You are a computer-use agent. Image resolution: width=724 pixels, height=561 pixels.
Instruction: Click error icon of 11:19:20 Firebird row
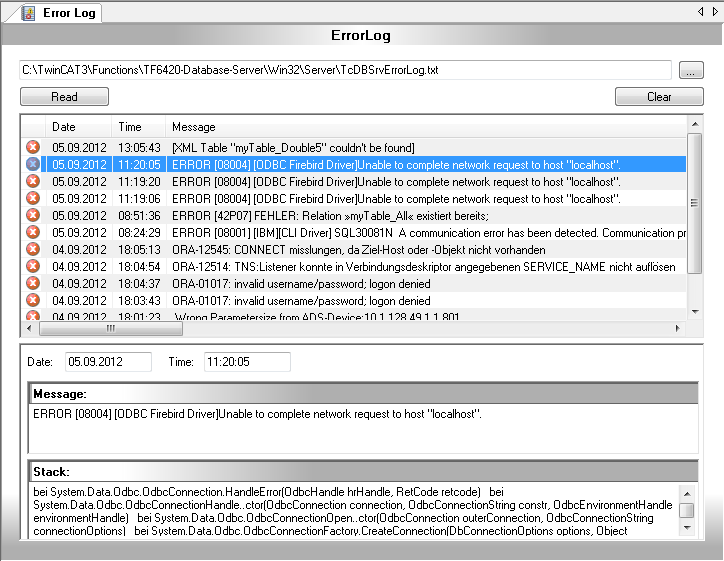(33, 181)
